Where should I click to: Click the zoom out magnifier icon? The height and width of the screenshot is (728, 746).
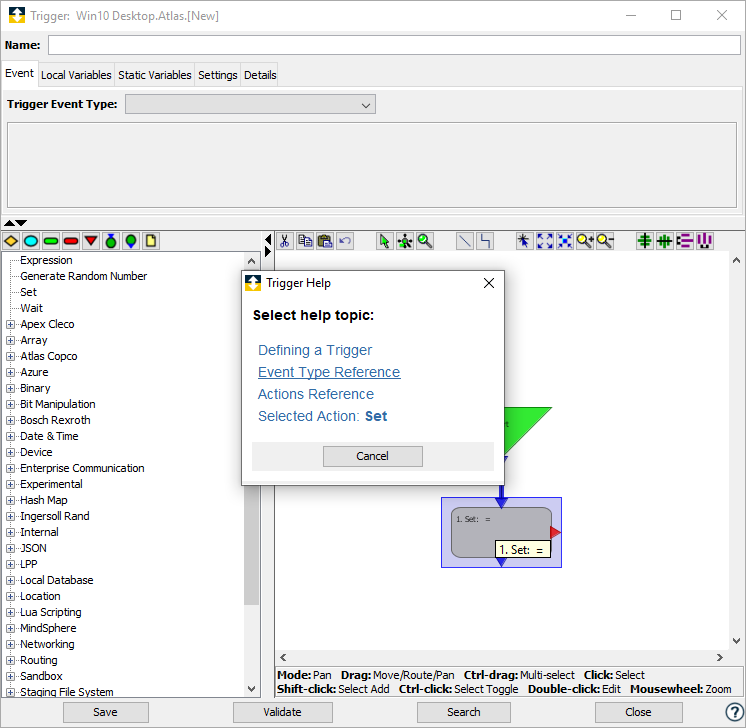click(605, 241)
